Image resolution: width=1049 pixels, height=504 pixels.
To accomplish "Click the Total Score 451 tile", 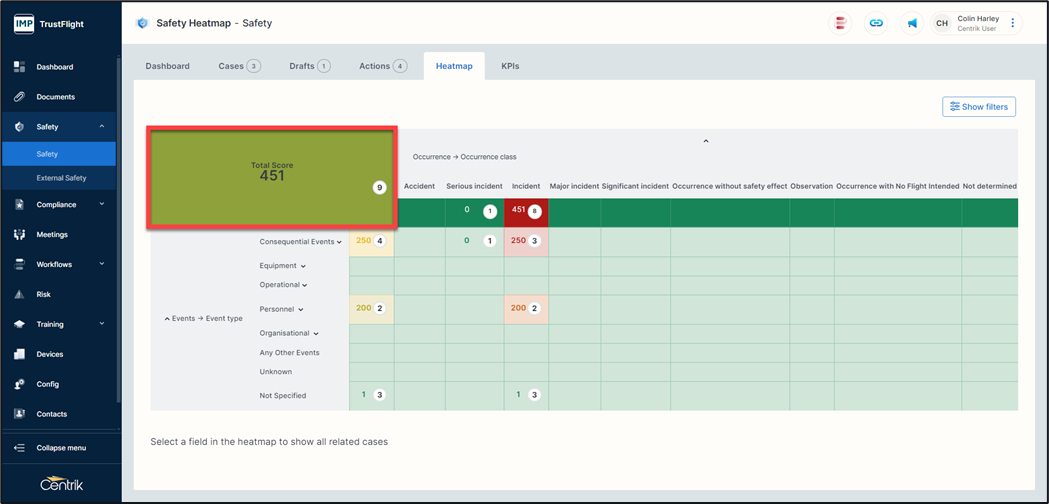I will pos(272,176).
